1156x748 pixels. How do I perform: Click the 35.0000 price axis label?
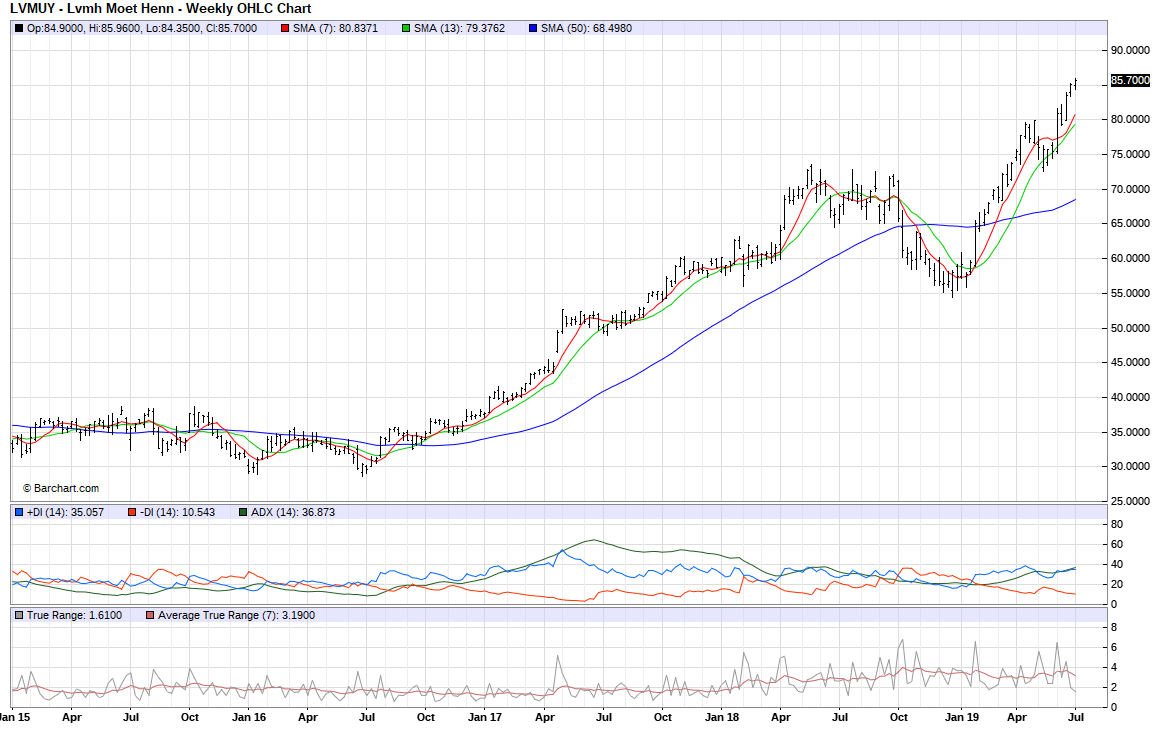(1130, 432)
